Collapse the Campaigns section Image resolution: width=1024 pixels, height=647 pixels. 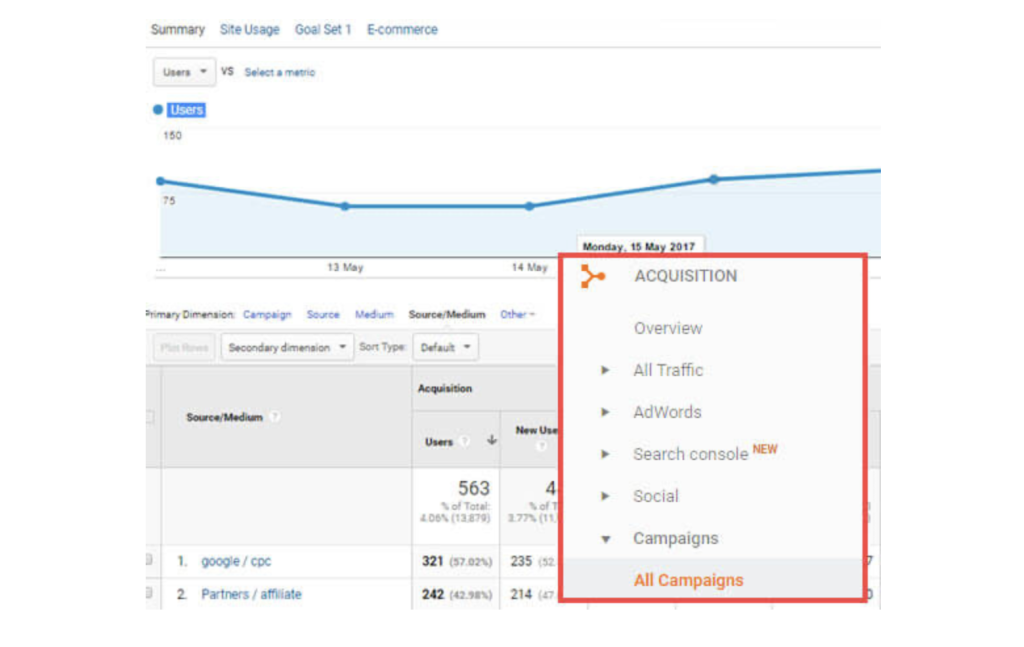(605, 538)
